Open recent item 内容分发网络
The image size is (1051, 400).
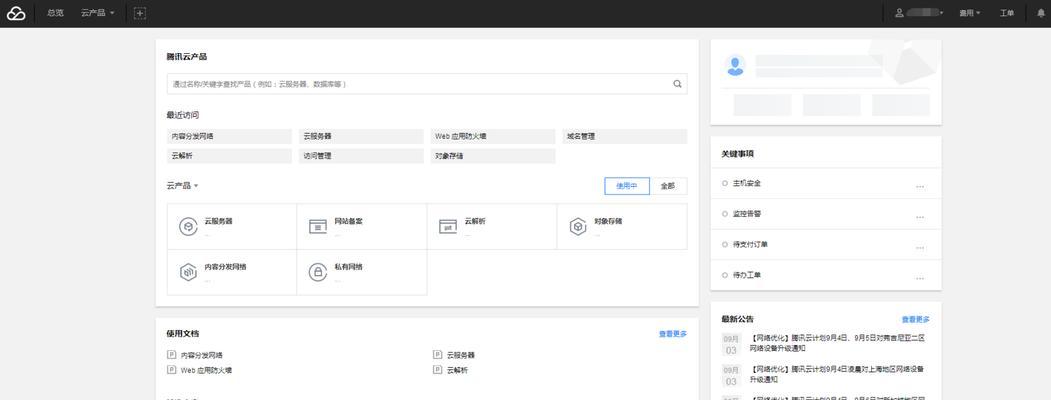(229, 136)
